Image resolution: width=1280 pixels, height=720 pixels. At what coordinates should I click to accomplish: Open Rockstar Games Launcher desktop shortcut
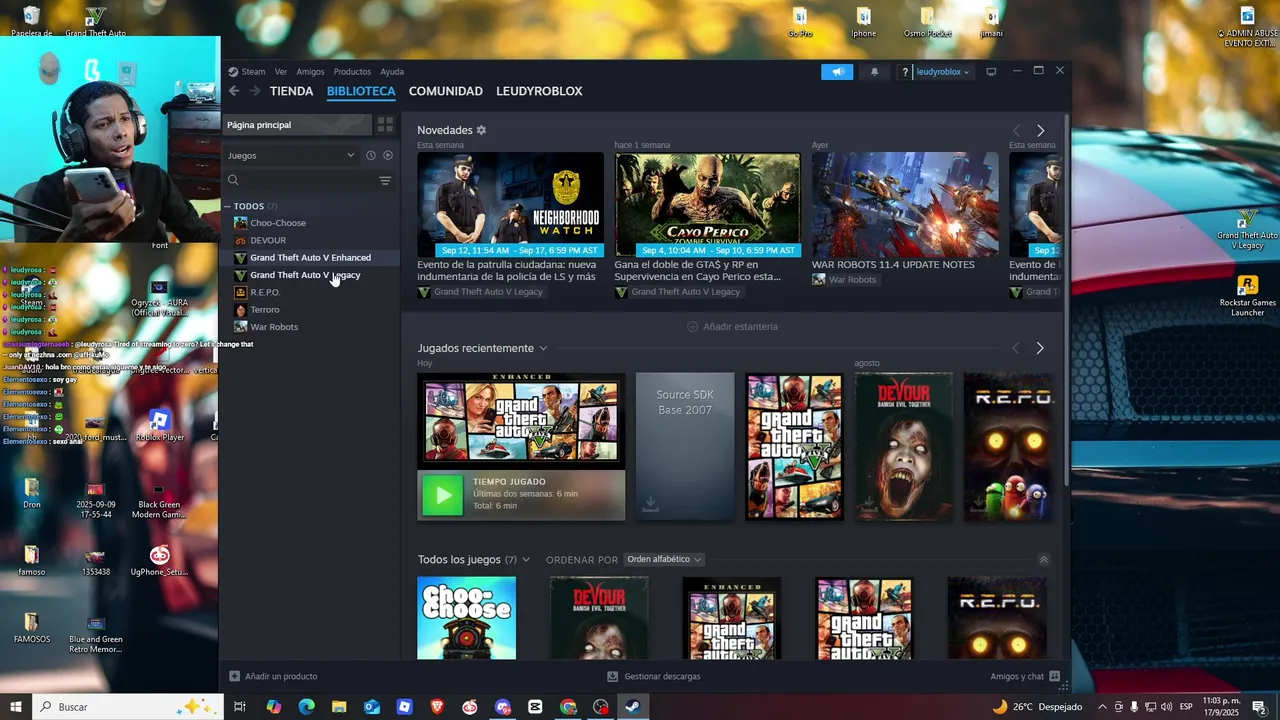1247,296
